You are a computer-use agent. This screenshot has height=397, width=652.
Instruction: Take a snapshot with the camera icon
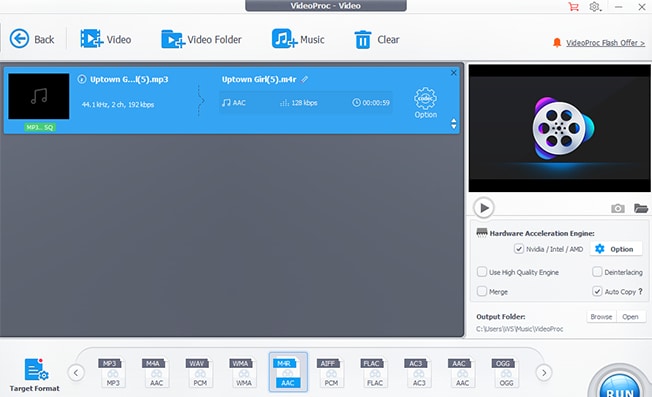pyautogui.click(x=617, y=208)
